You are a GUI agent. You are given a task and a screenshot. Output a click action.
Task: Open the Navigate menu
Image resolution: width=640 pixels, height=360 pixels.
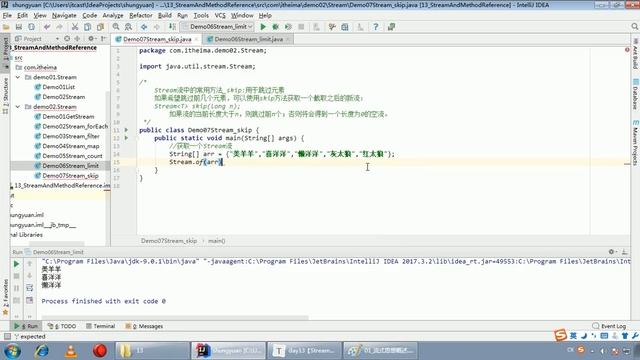point(64,16)
